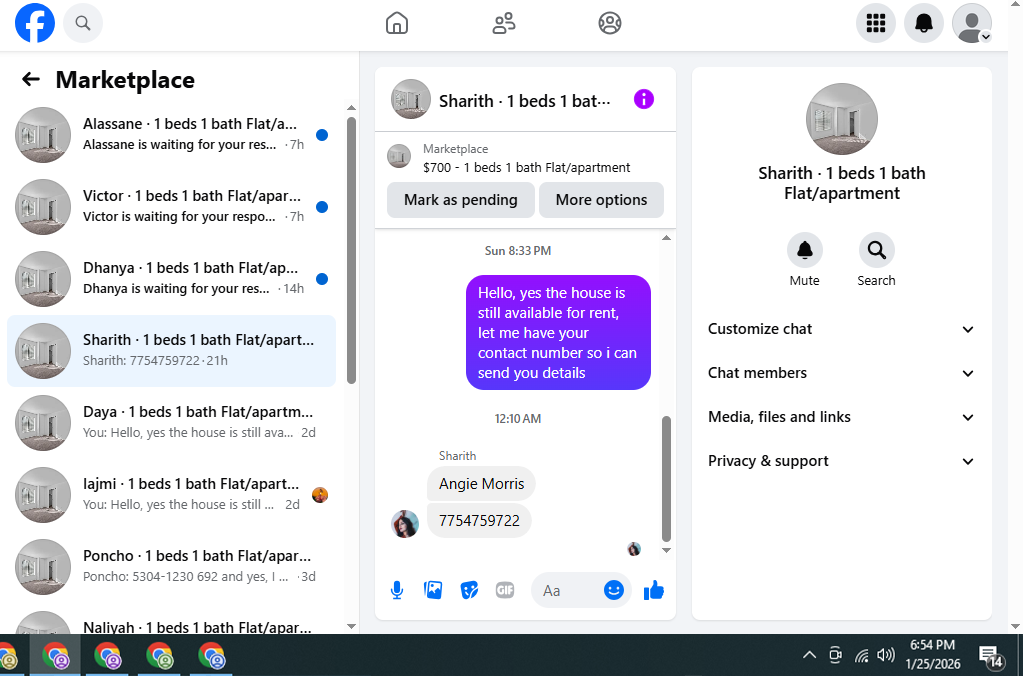Screen dimensions: 1023x676
Task: Click Mark as pending button
Action: [x=461, y=200]
